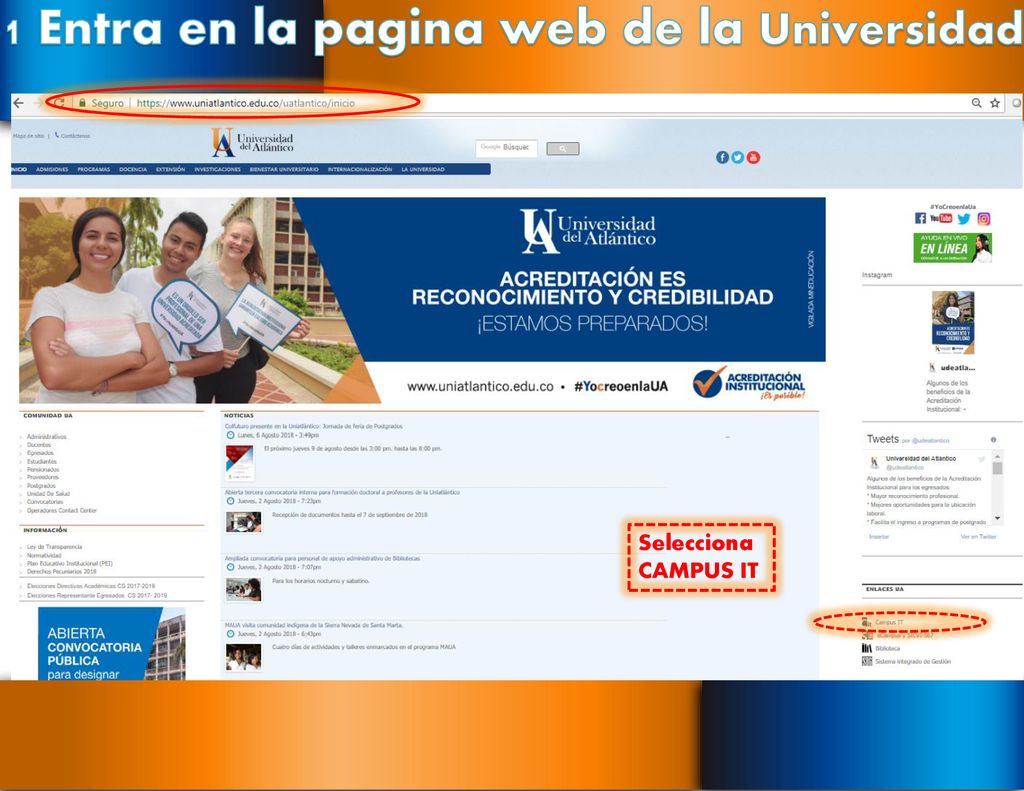Open the LA UNIVERSIDAD menu
The width and height of the screenshot is (1024, 791).
[x=423, y=169]
